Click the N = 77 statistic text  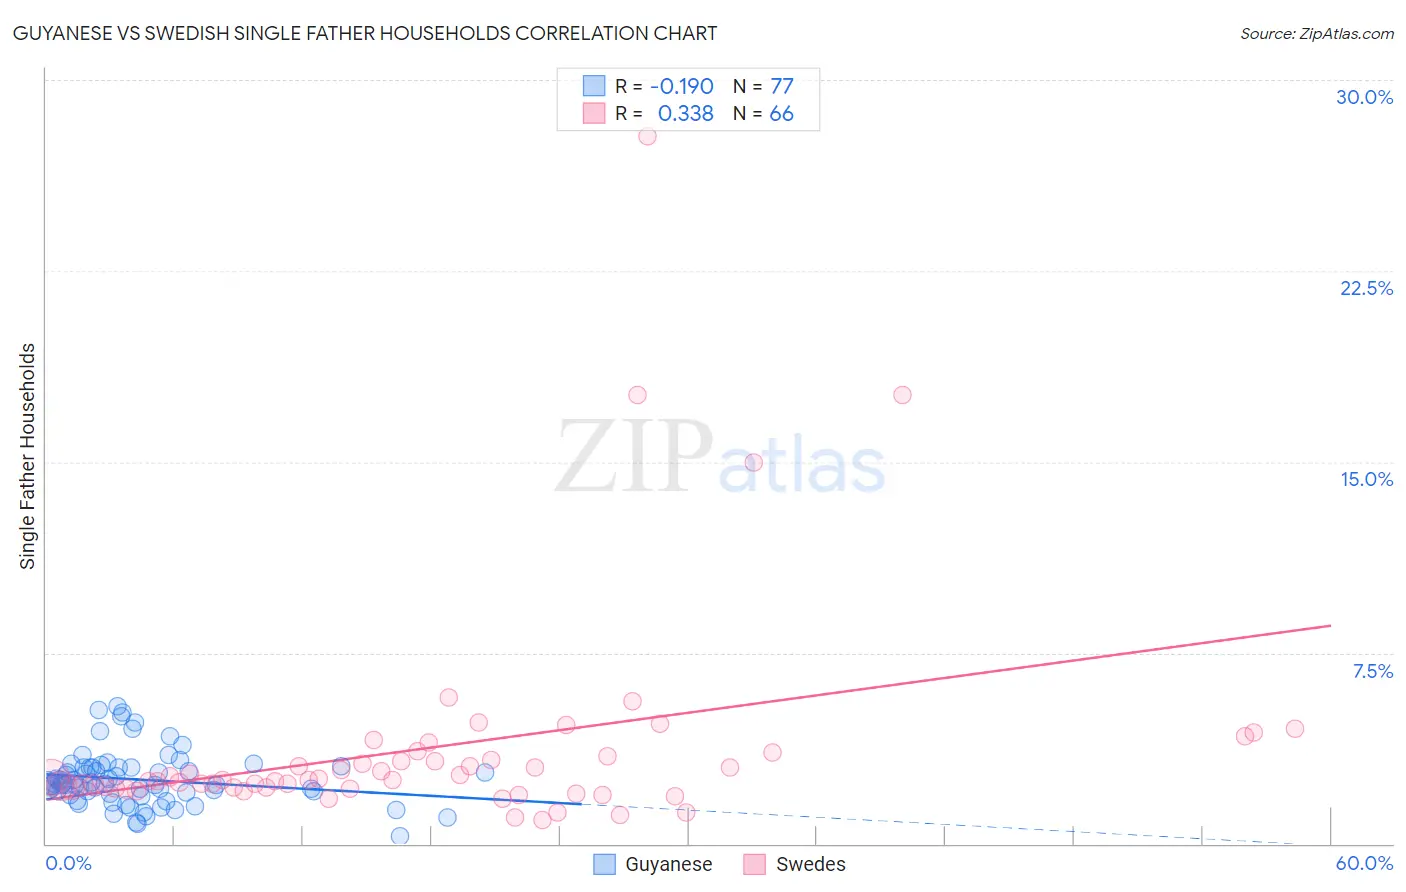[763, 86]
